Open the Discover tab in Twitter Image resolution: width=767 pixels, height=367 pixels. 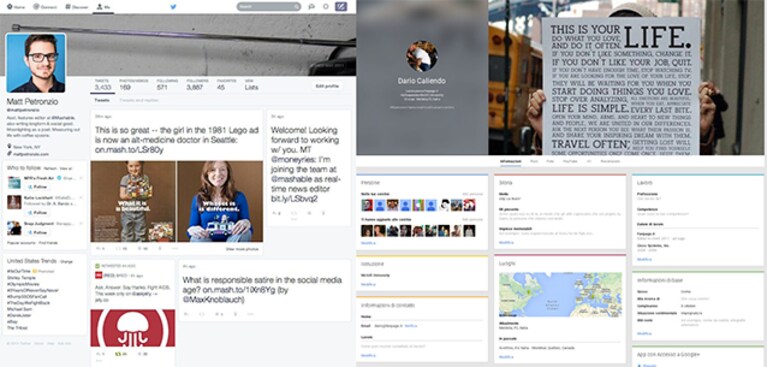point(77,7)
